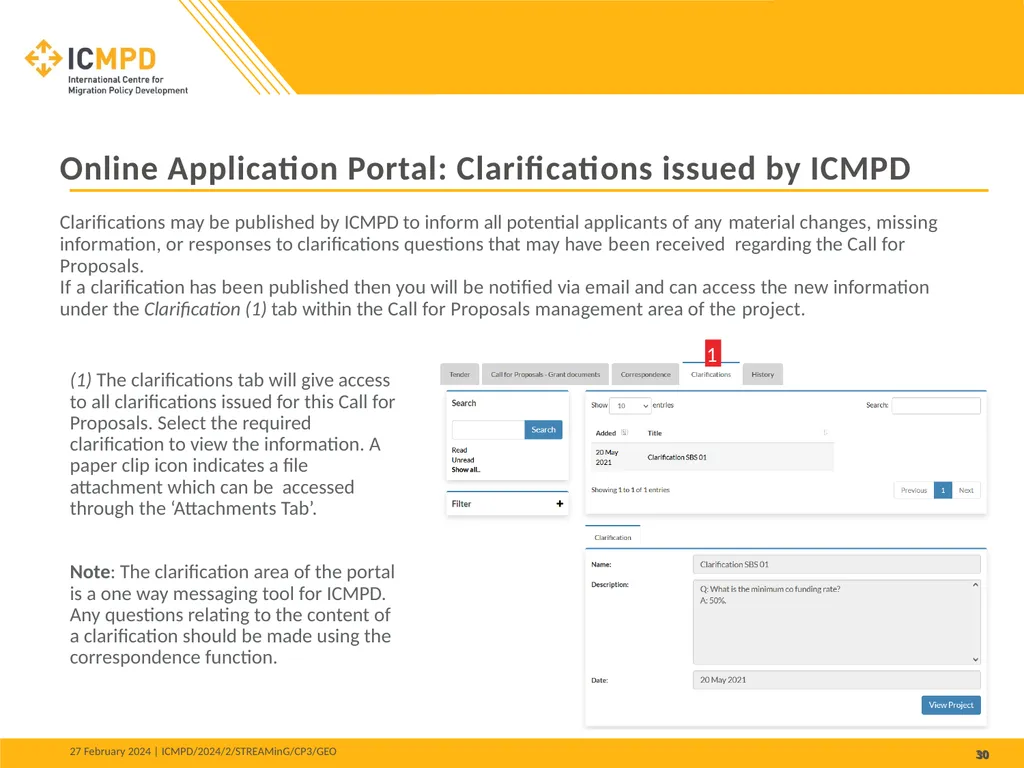Image resolution: width=1024 pixels, height=768 pixels.
Task: Click the Title column header
Action: point(654,433)
